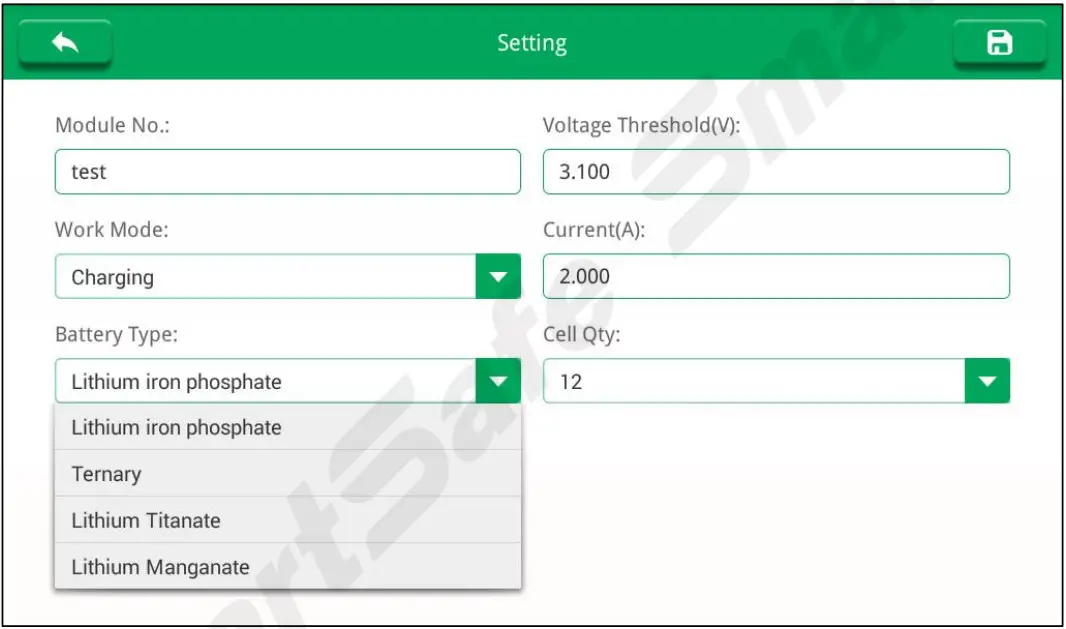1066x629 pixels.
Task: Click the Cell Qty label
Action: [x=581, y=335]
